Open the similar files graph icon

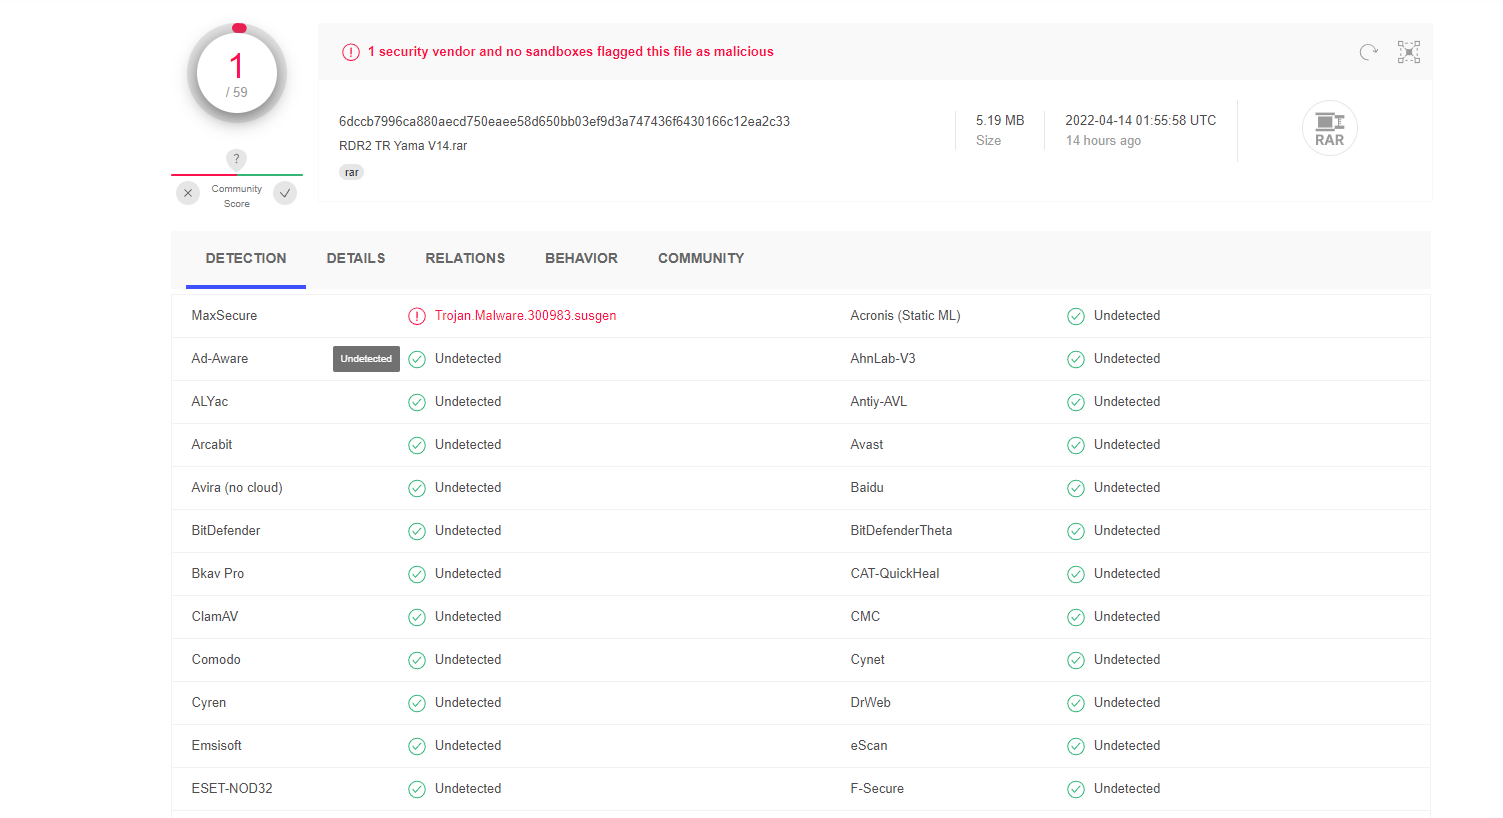point(1408,52)
